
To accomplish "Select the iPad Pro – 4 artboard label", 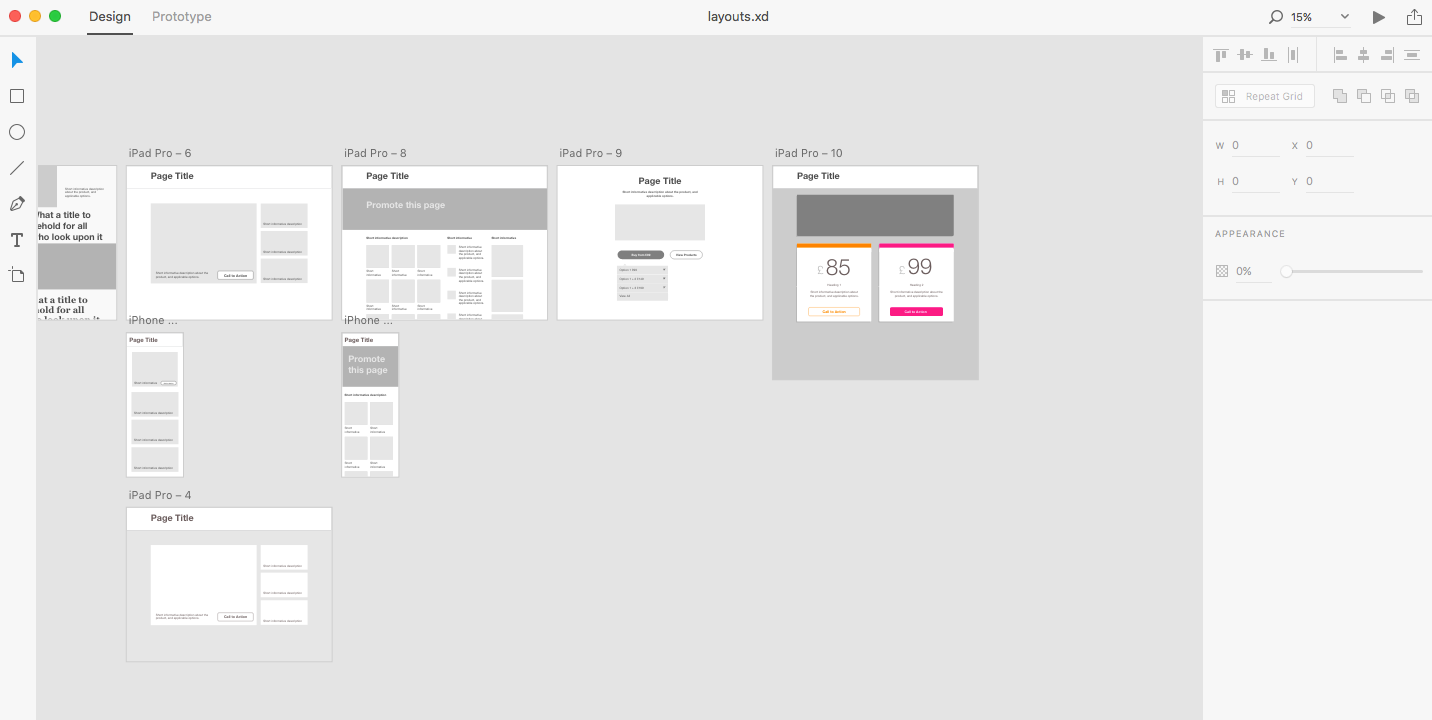I will [x=160, y=495].
